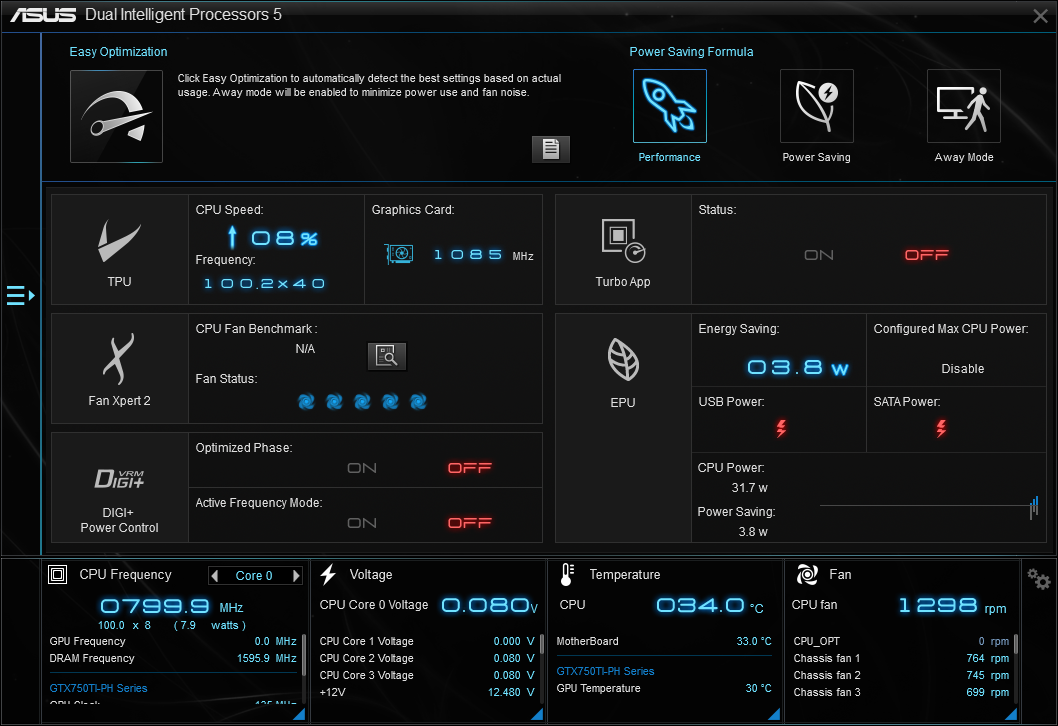Click the TPU frequency 100.2x40 readout
Viewport: 1058px width, 726px height.
(264, 284)
